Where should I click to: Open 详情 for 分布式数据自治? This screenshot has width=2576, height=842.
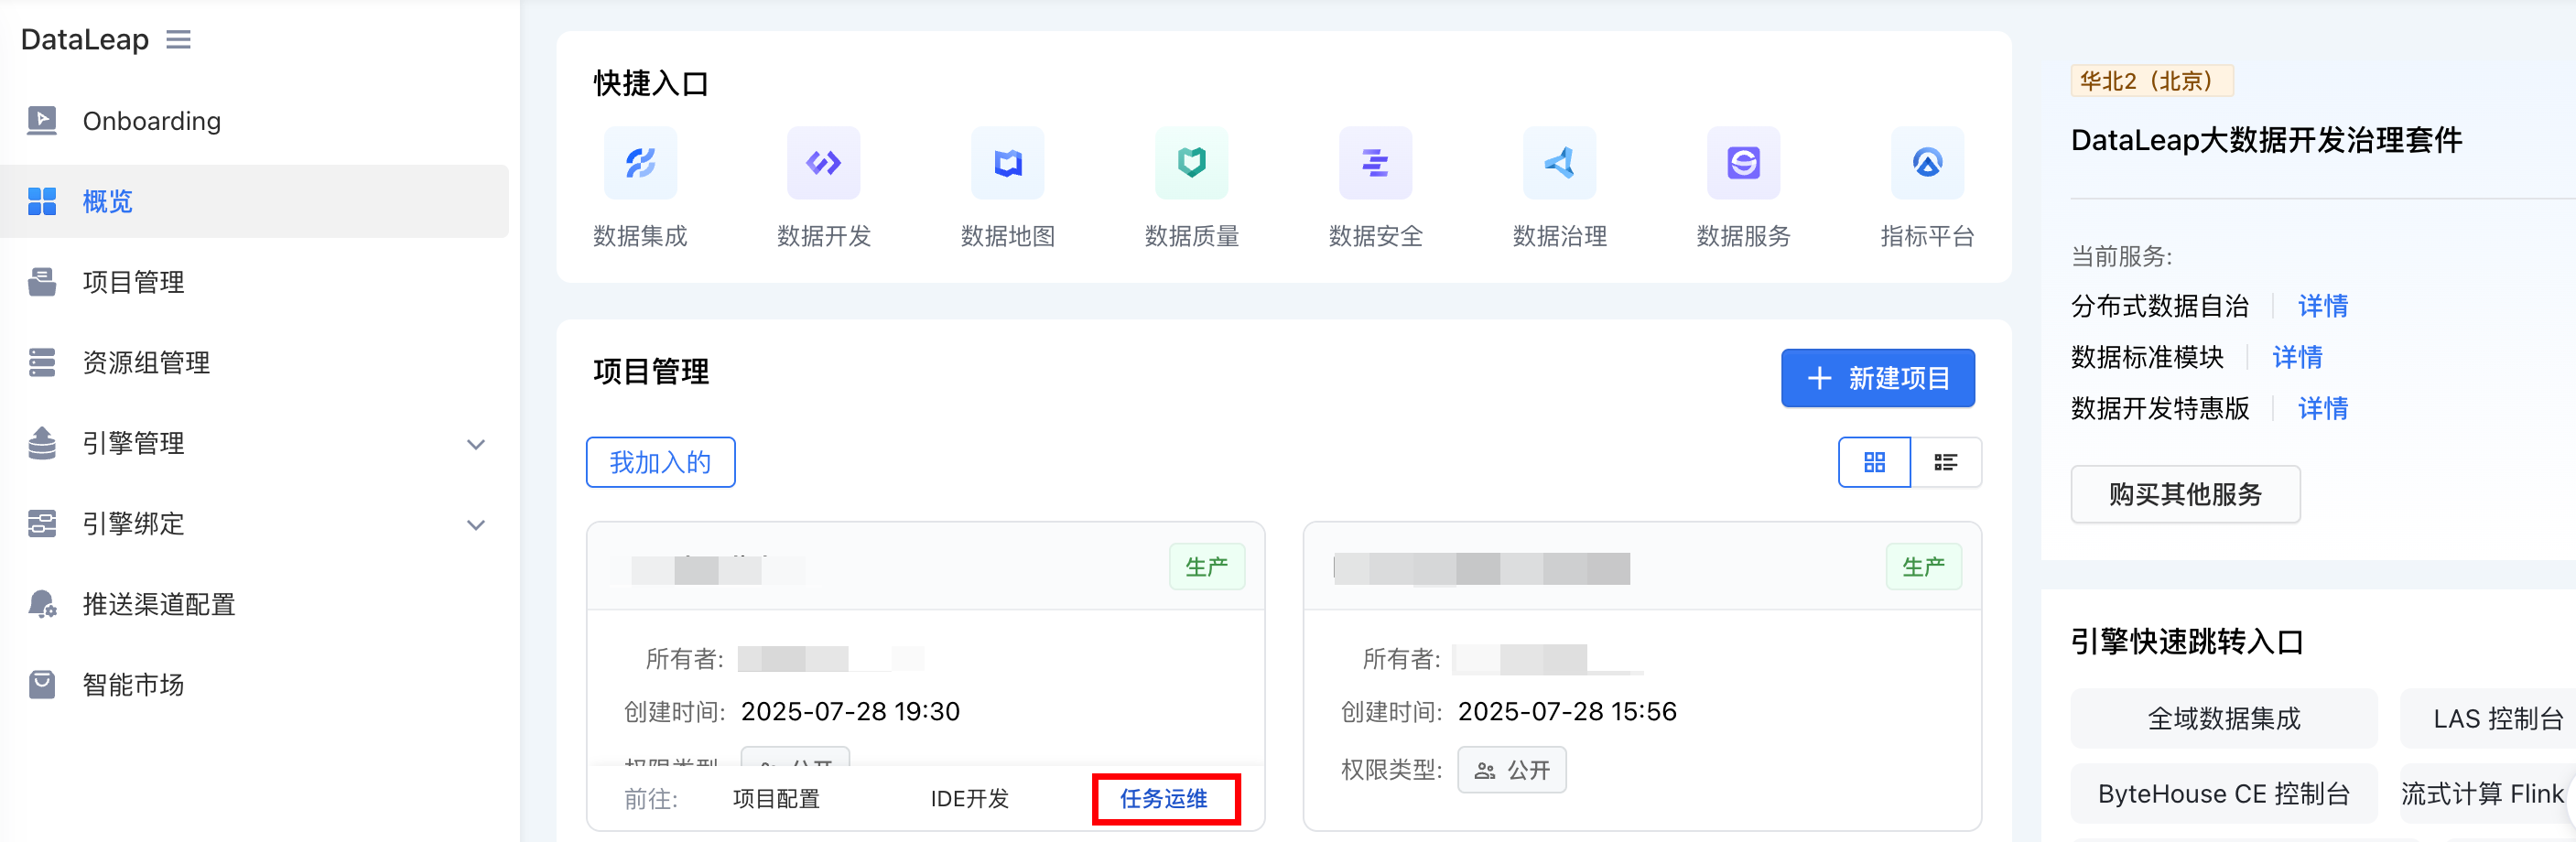point(2322,306)
